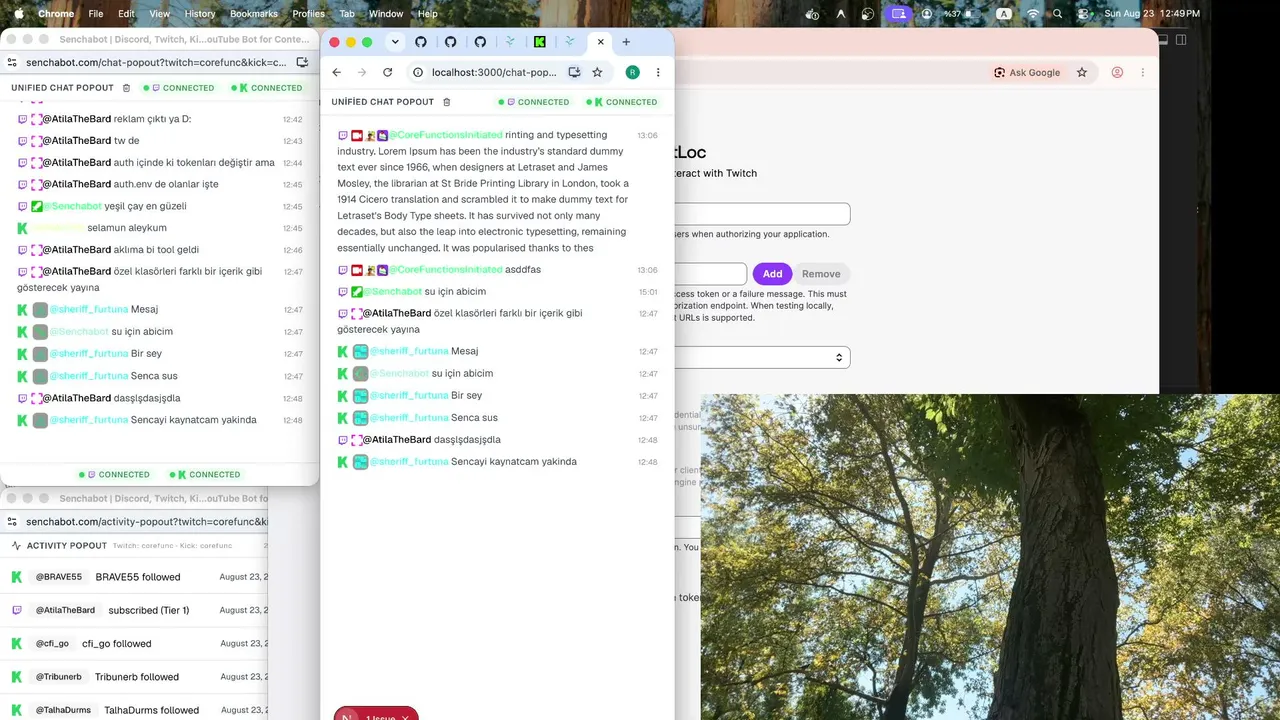
Task: Open the File menu
Action: (96, 14)
